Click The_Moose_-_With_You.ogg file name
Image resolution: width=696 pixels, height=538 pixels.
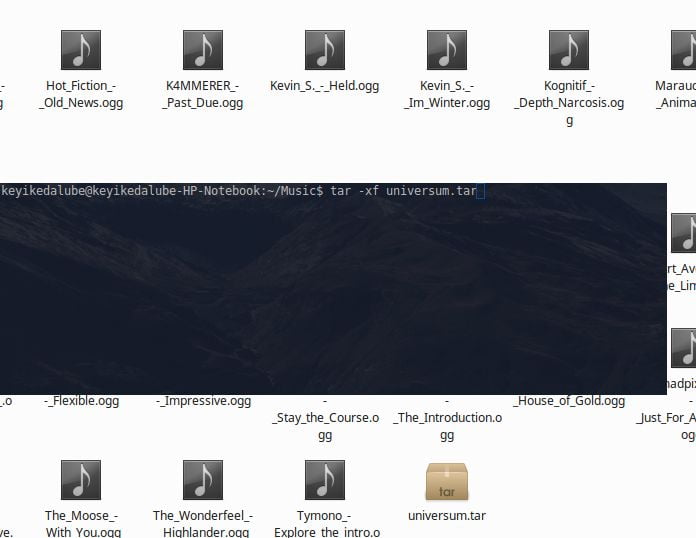click(83, 523)
